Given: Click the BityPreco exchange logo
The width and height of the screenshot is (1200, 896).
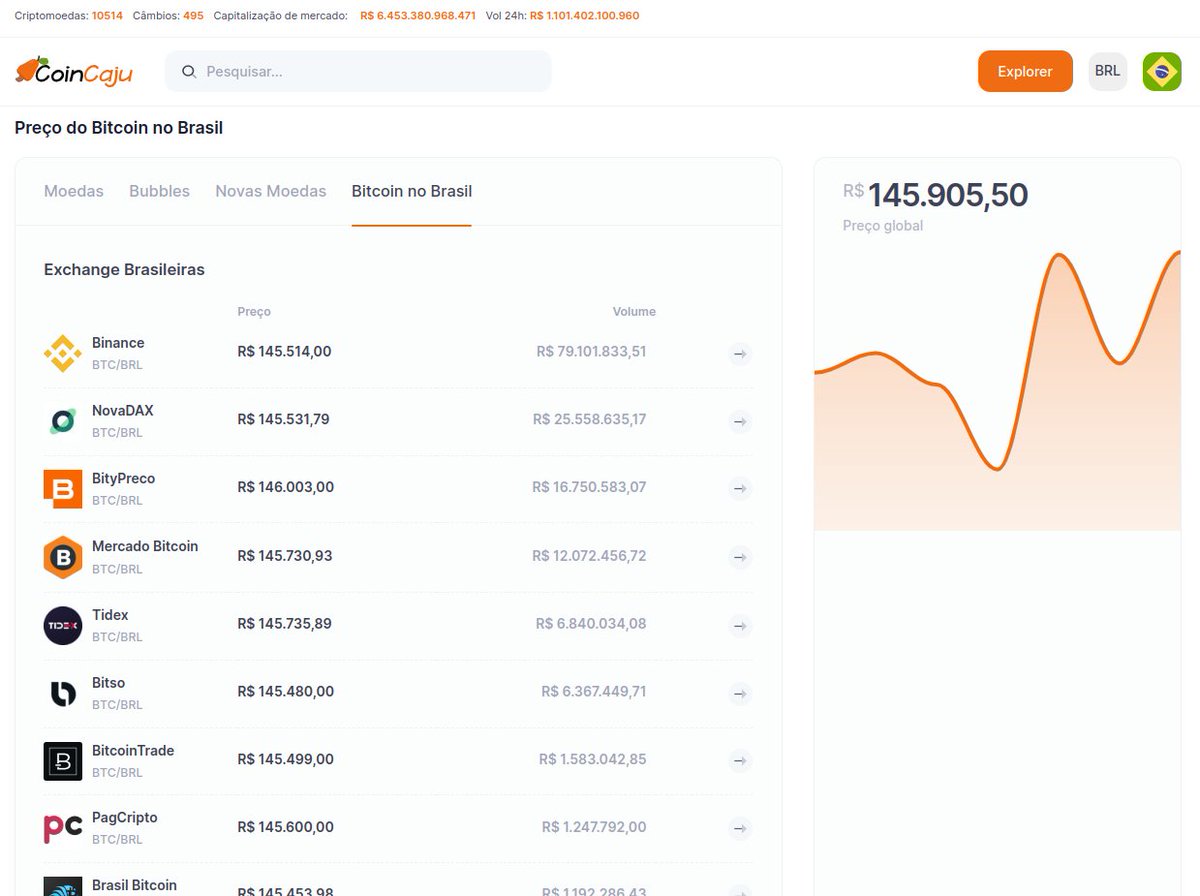Looking at the screenshot, I should pyautogui.click(x=63, y=489).
